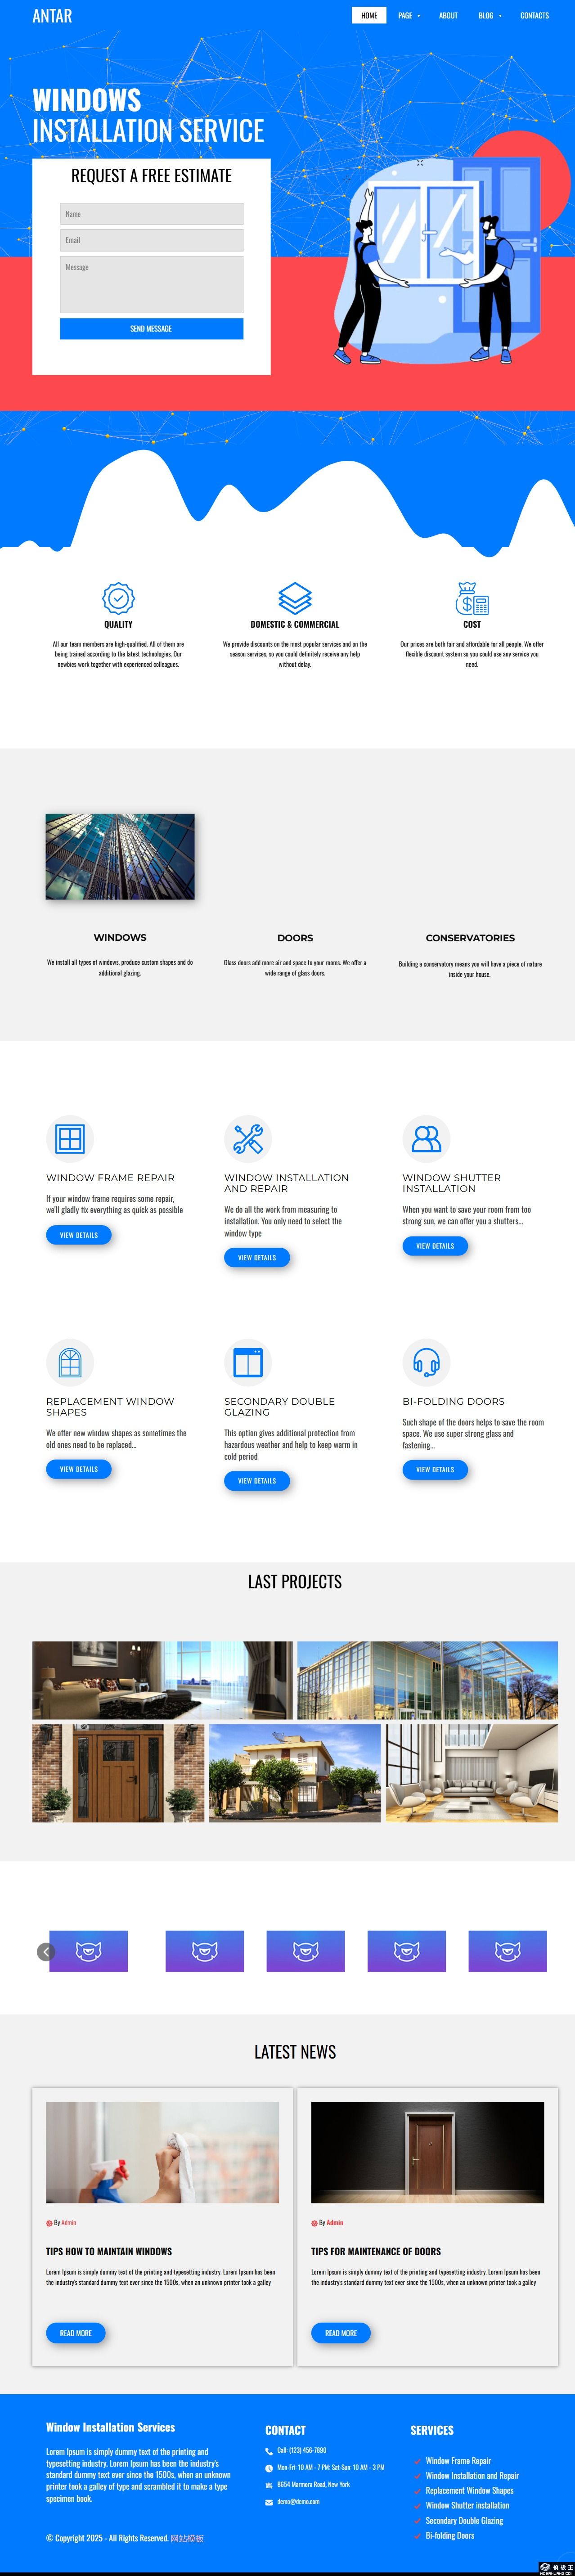View details for Secondary Double Glazing

[x=257, y=1481]
